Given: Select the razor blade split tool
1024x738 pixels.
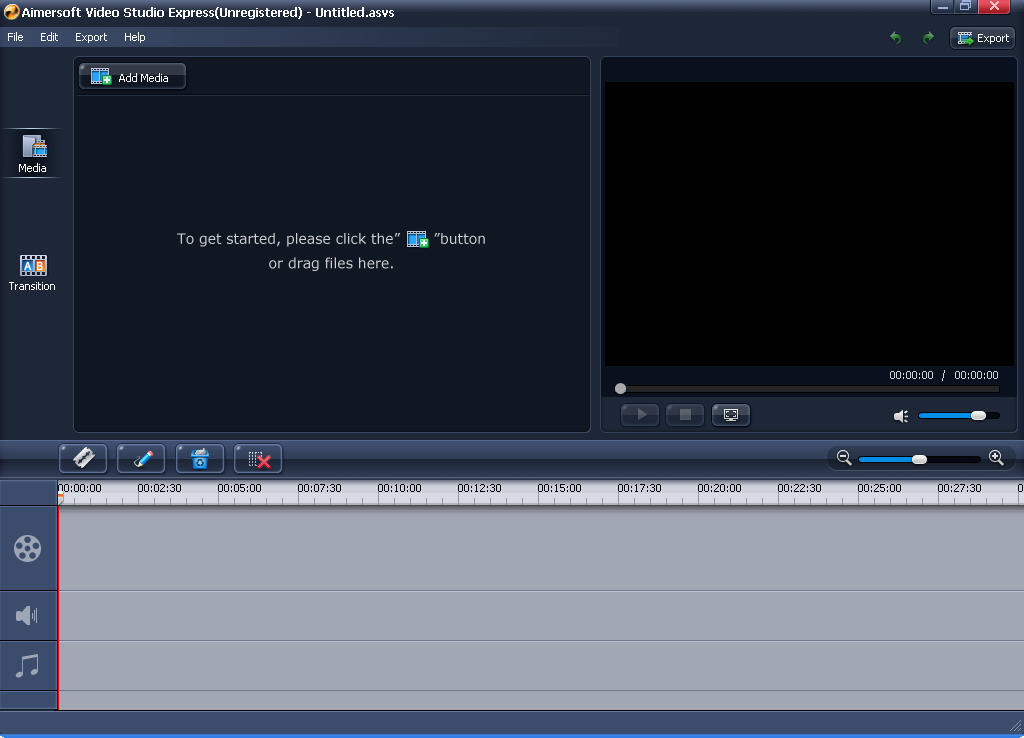Looking at the screenshot, I should coord(83,458).
